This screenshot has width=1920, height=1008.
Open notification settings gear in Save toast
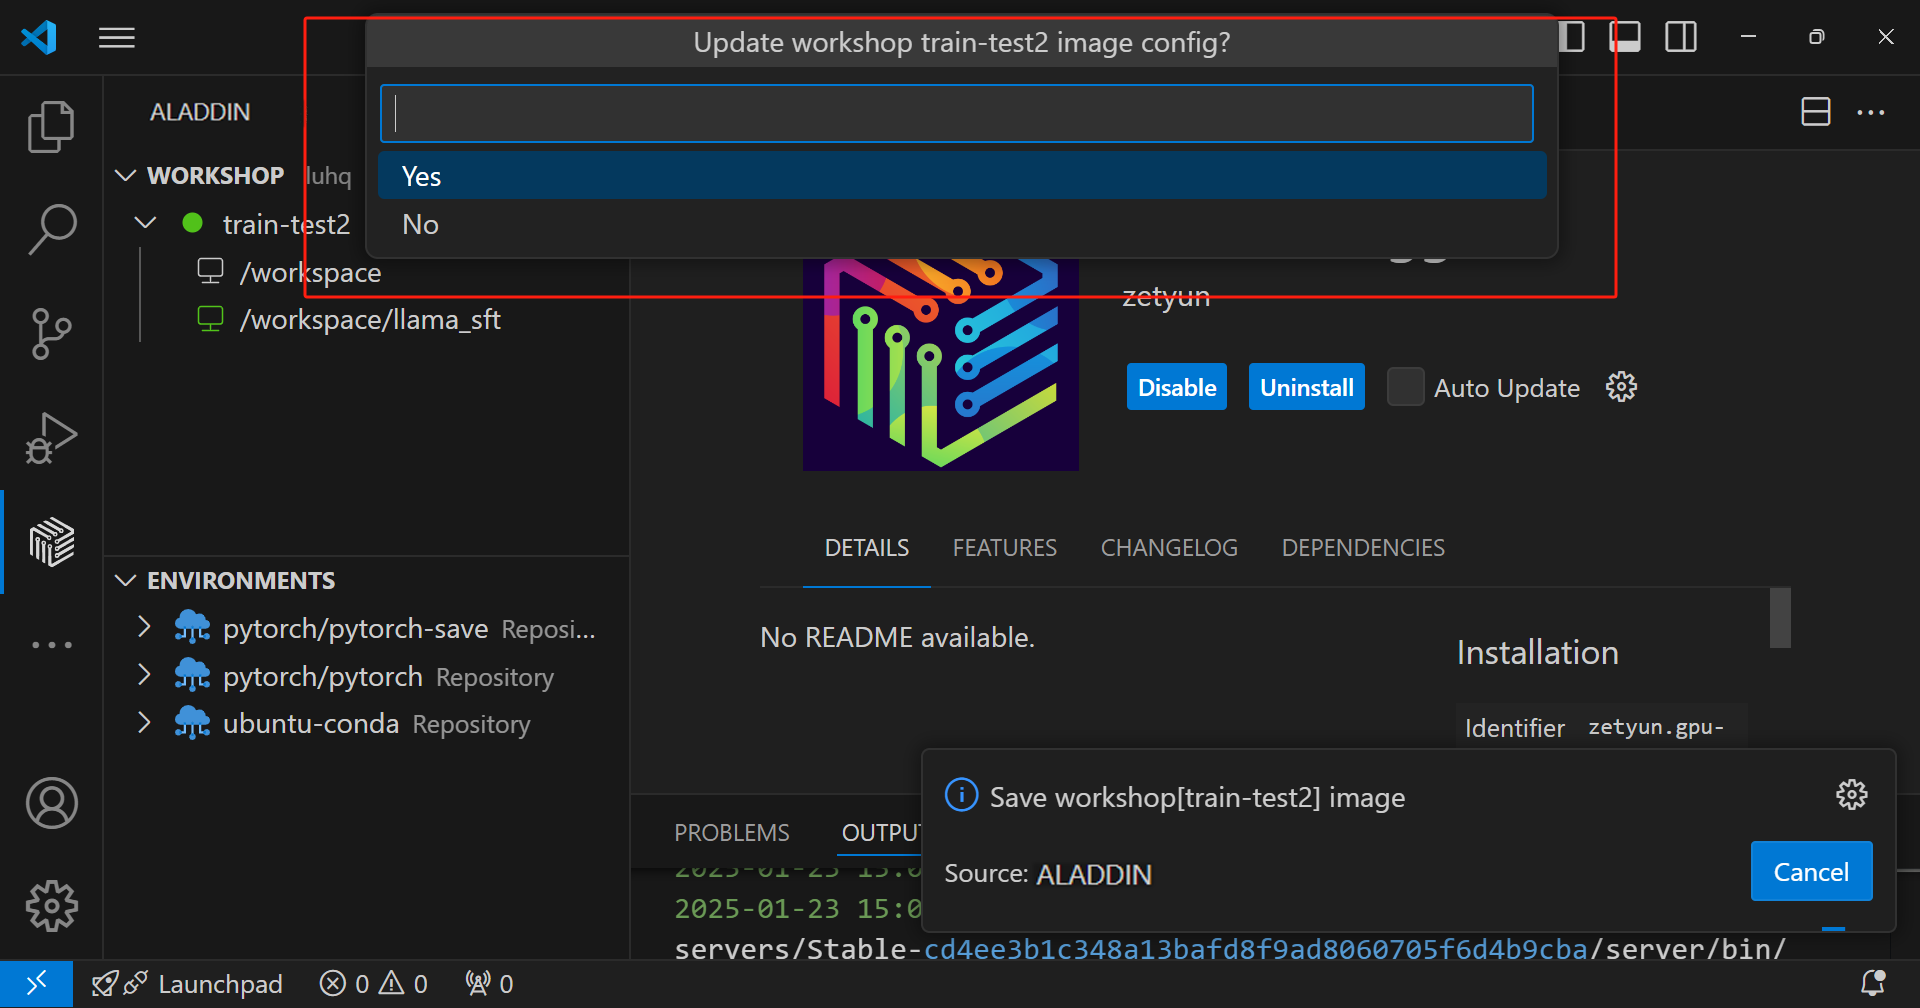click(x=1851, y=795)
